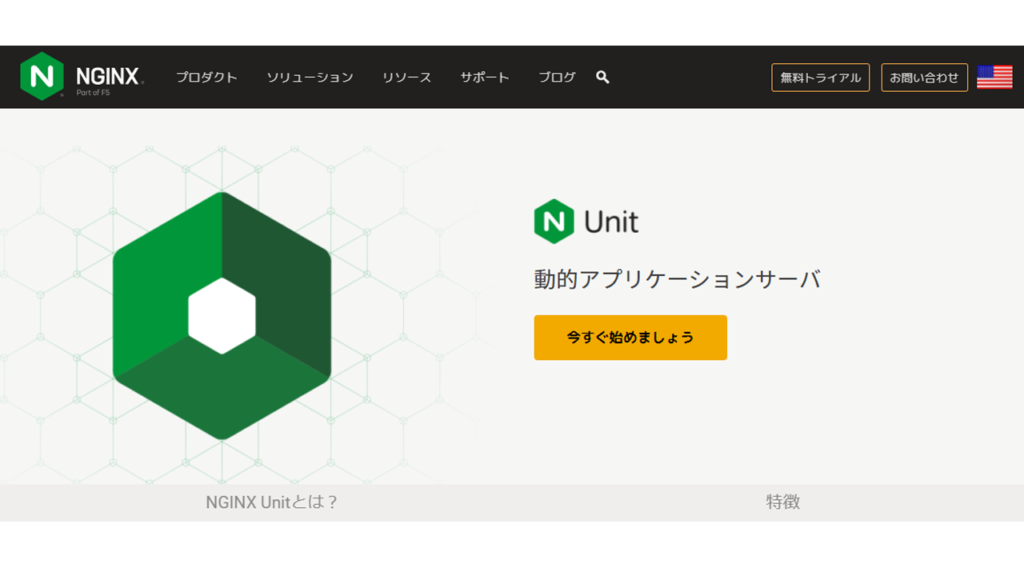The image size is (1024, 576).
Task: Open the search with the magnifier icon
Action: tap(601, 76)
